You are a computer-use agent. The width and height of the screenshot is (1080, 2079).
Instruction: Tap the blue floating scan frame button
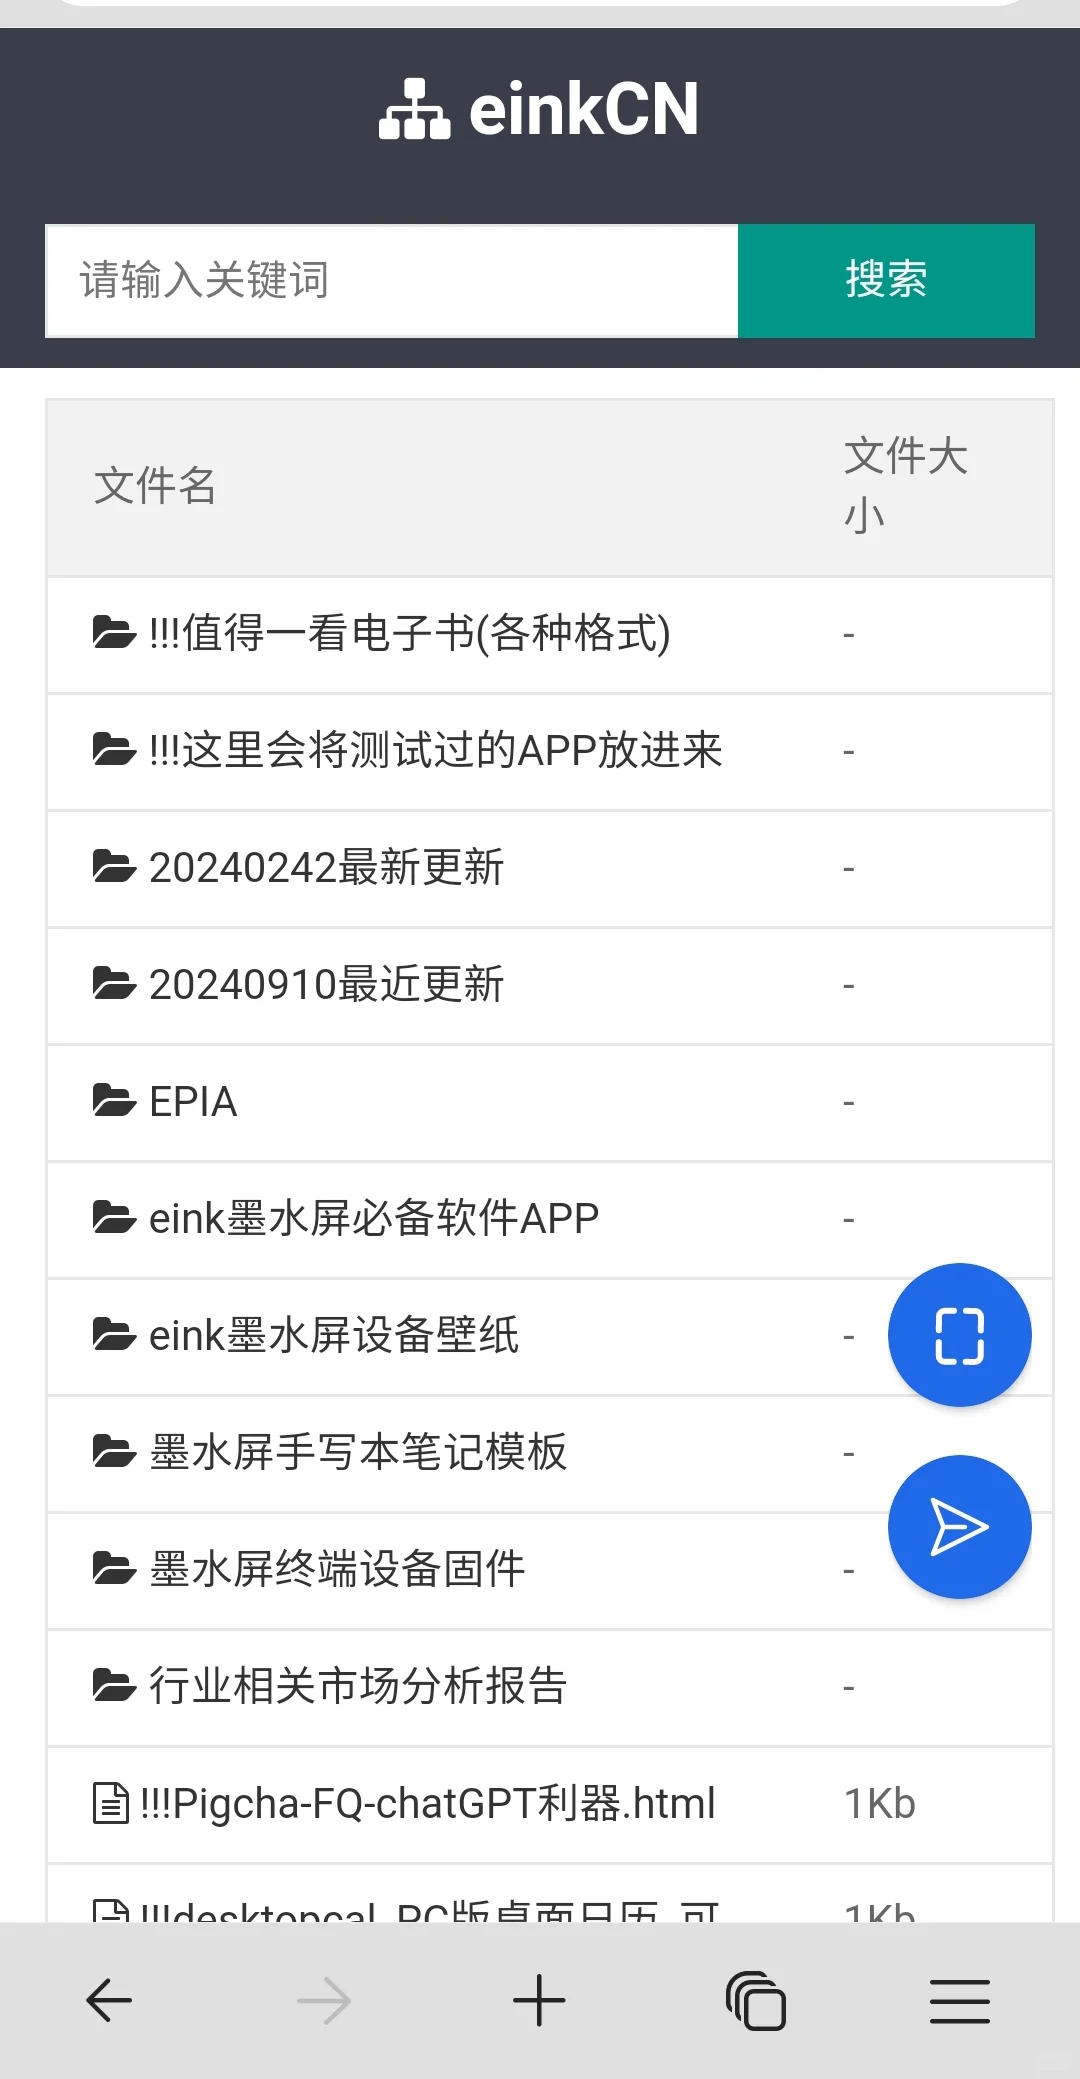pos(960,1335)
